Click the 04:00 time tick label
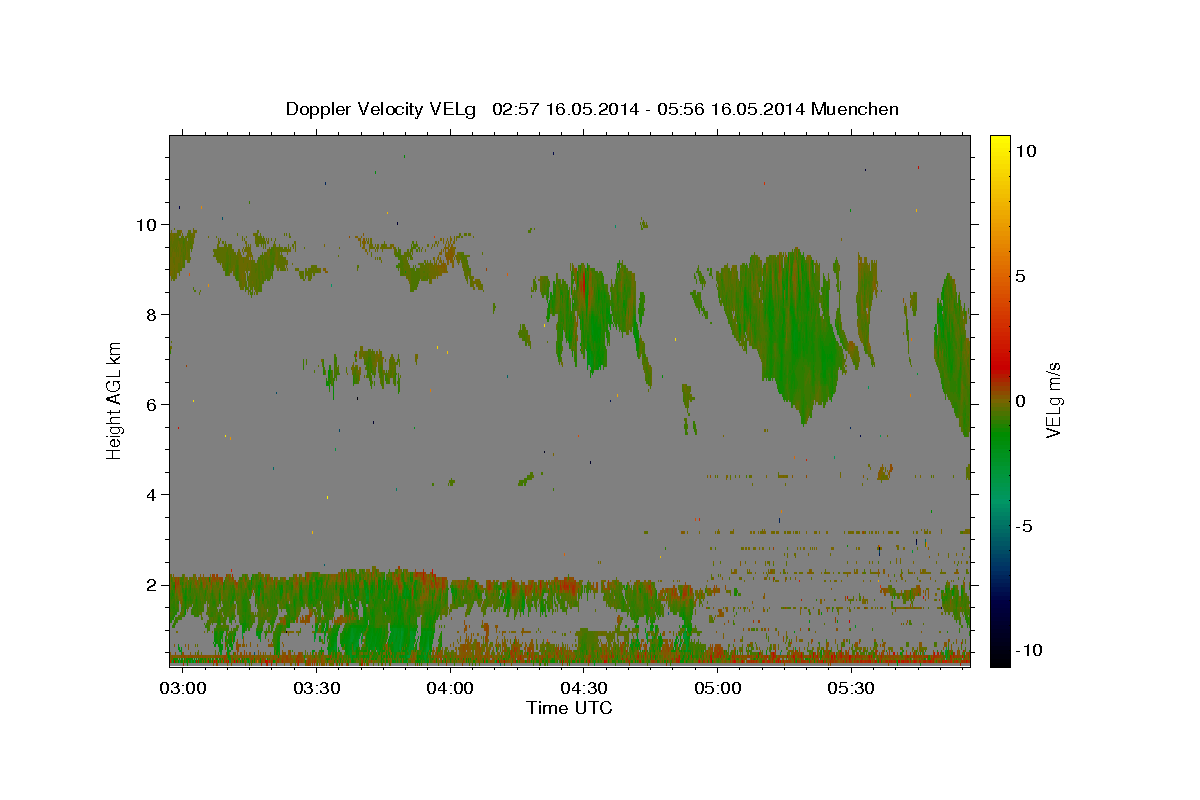This screenshot has height=800, width=1200. [x=450, y=688]
